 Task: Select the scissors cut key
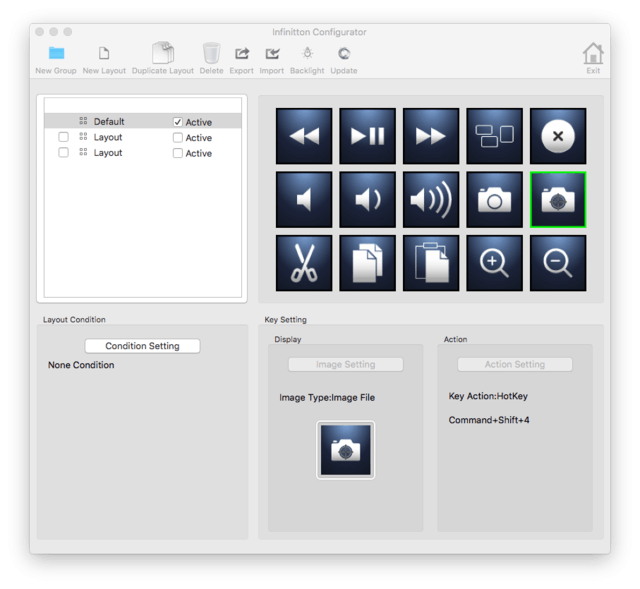pos(304,263)
